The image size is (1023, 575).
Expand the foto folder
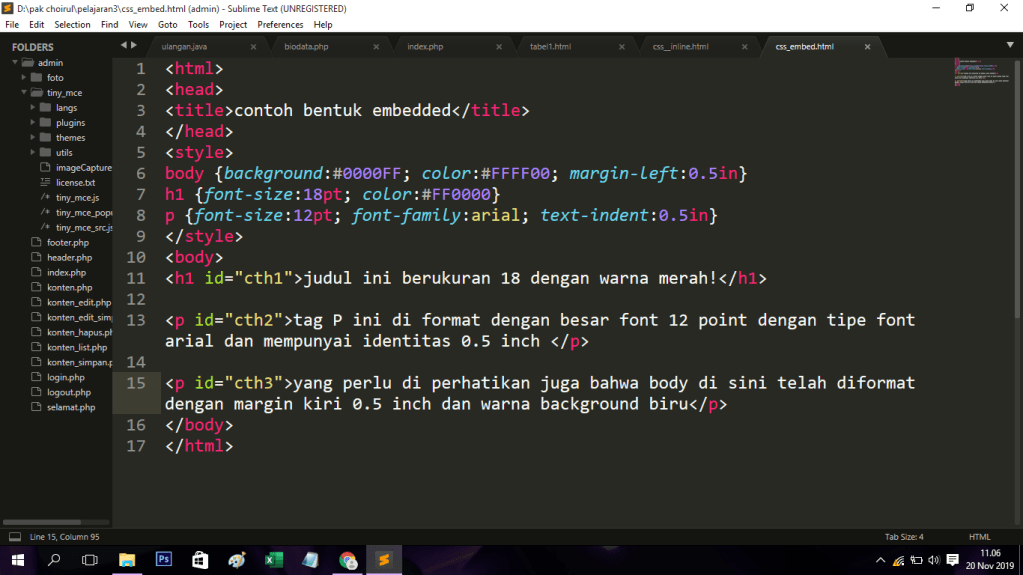[x=24, y=78]
